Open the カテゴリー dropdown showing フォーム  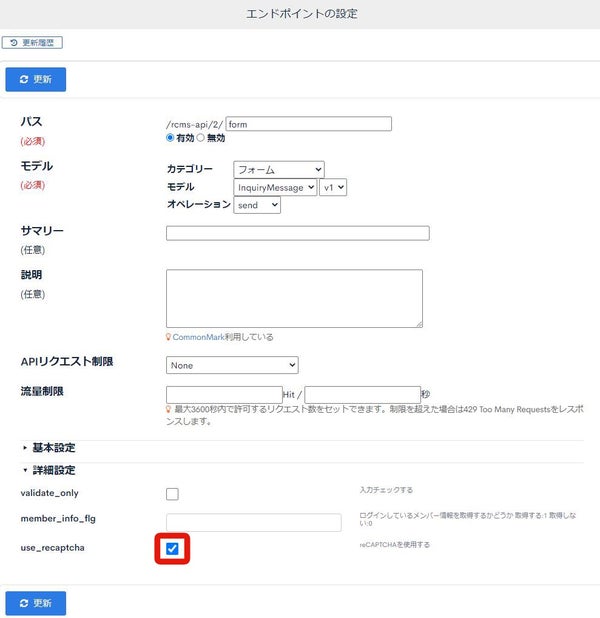click(x=279, y=169)
